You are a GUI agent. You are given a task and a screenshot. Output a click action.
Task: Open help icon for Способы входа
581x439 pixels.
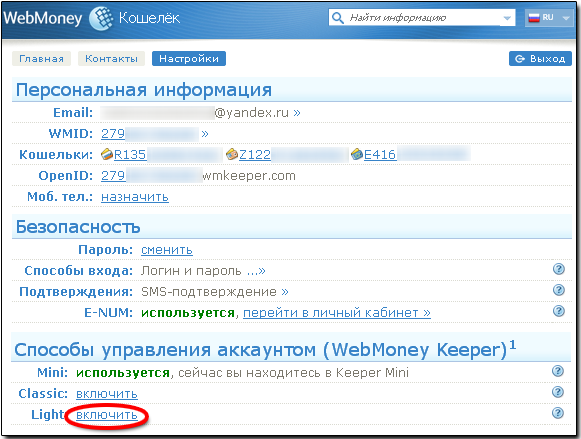pos(558,269)
